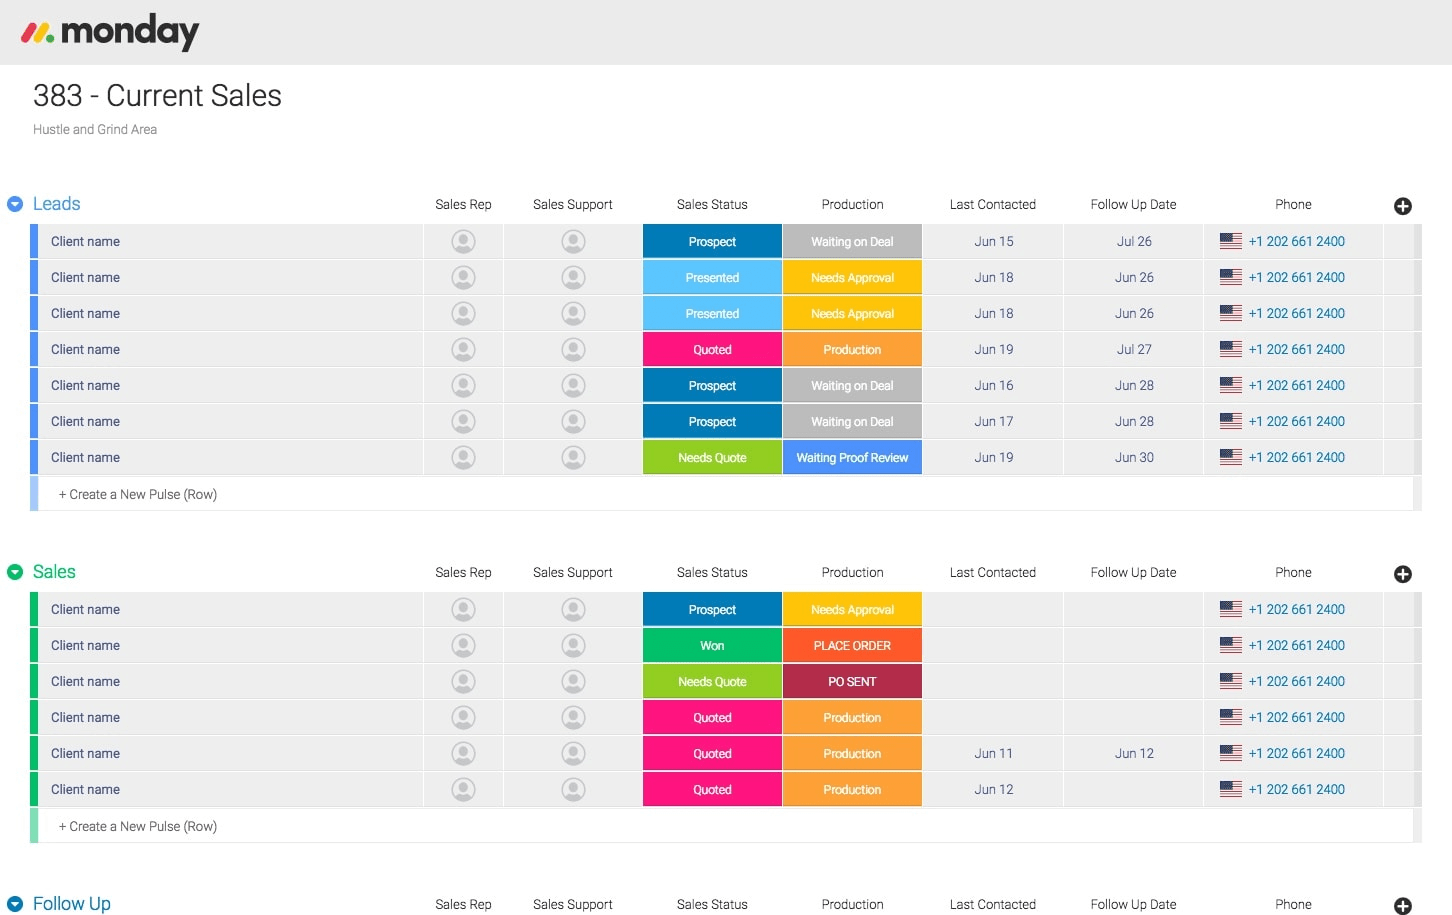Sort by Last Contacted header in Leads
The width and height of the screenshot is (1452, 915).
click(x=993, y=204)
